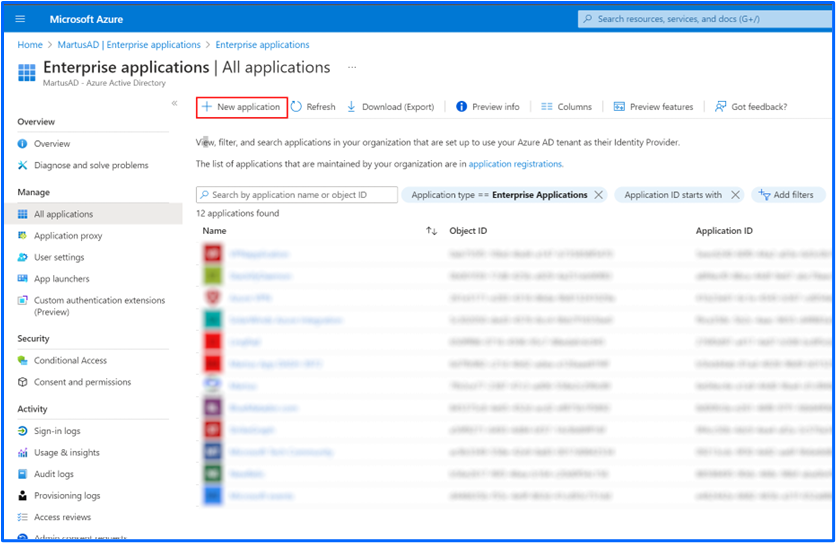Click the Application ID column header

click(x=724, y=231)
